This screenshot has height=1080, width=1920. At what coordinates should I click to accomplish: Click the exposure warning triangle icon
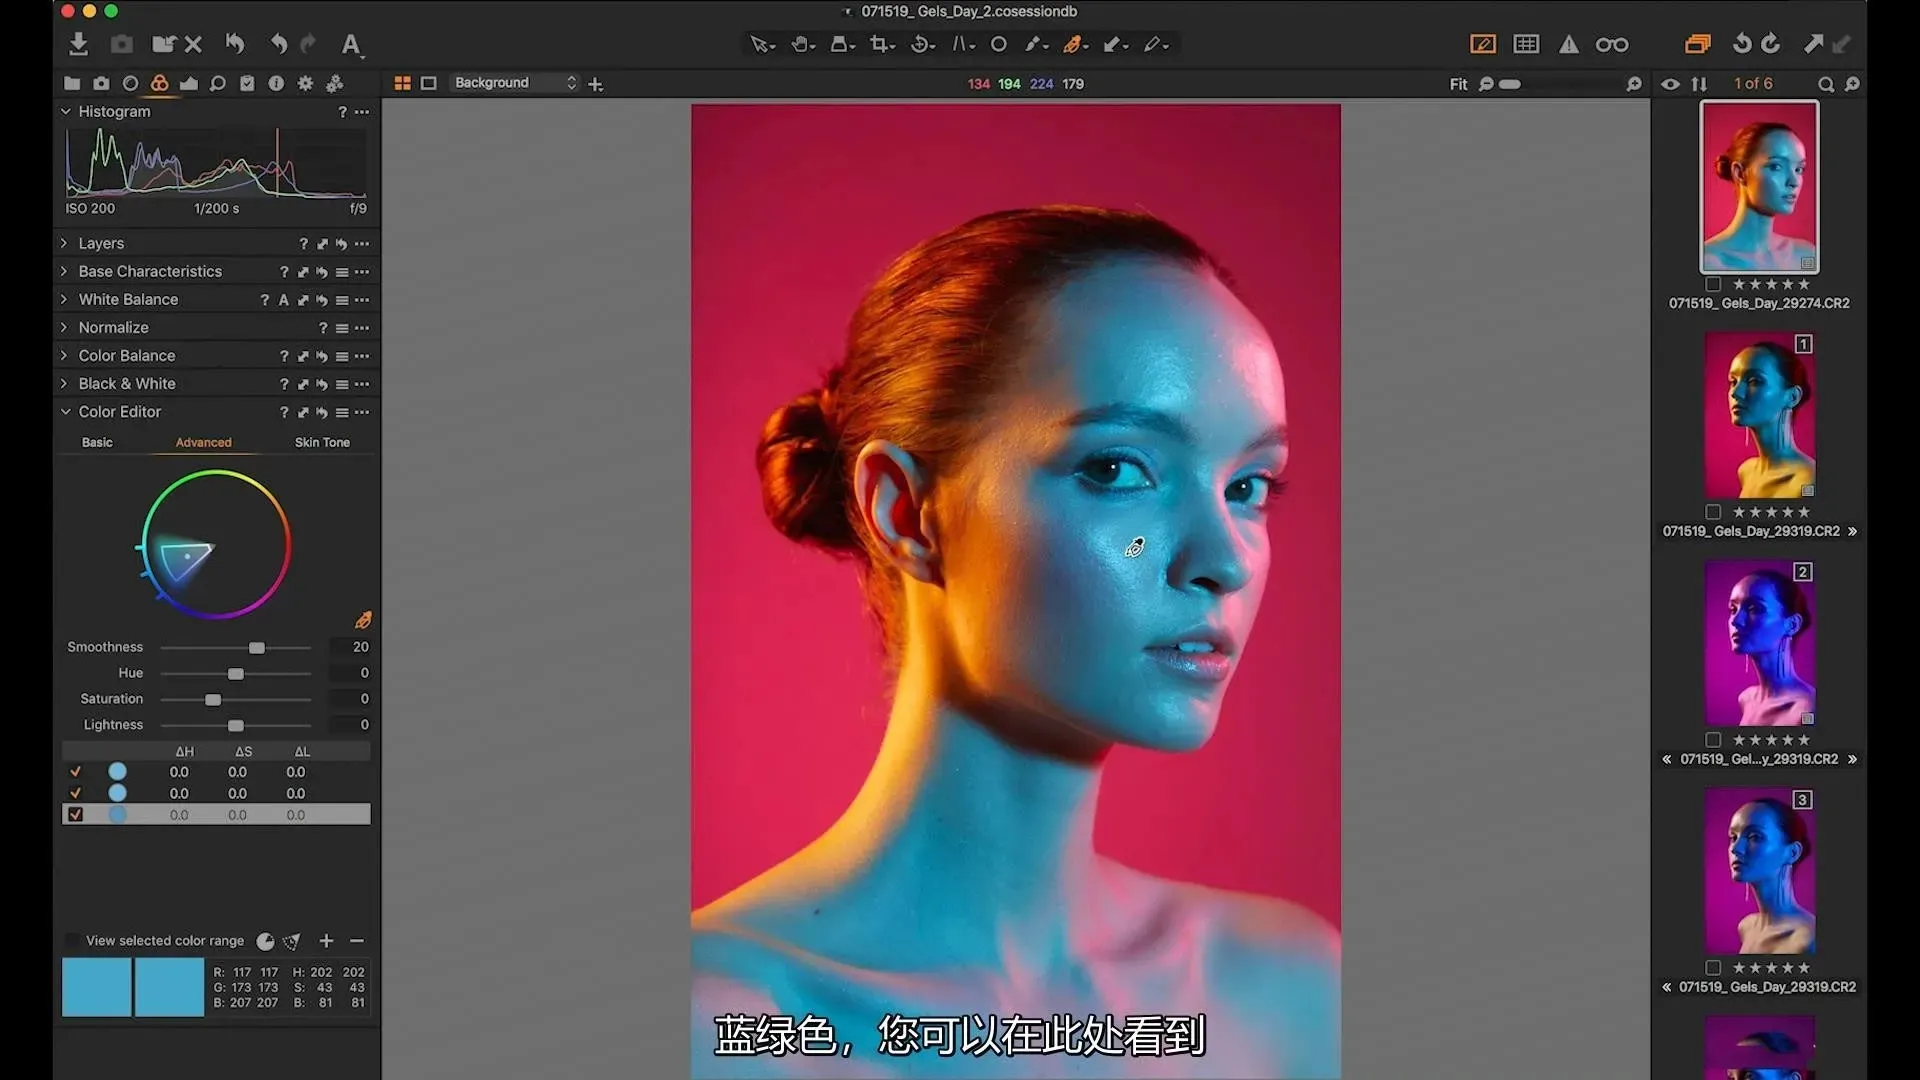pos(1568,44)
